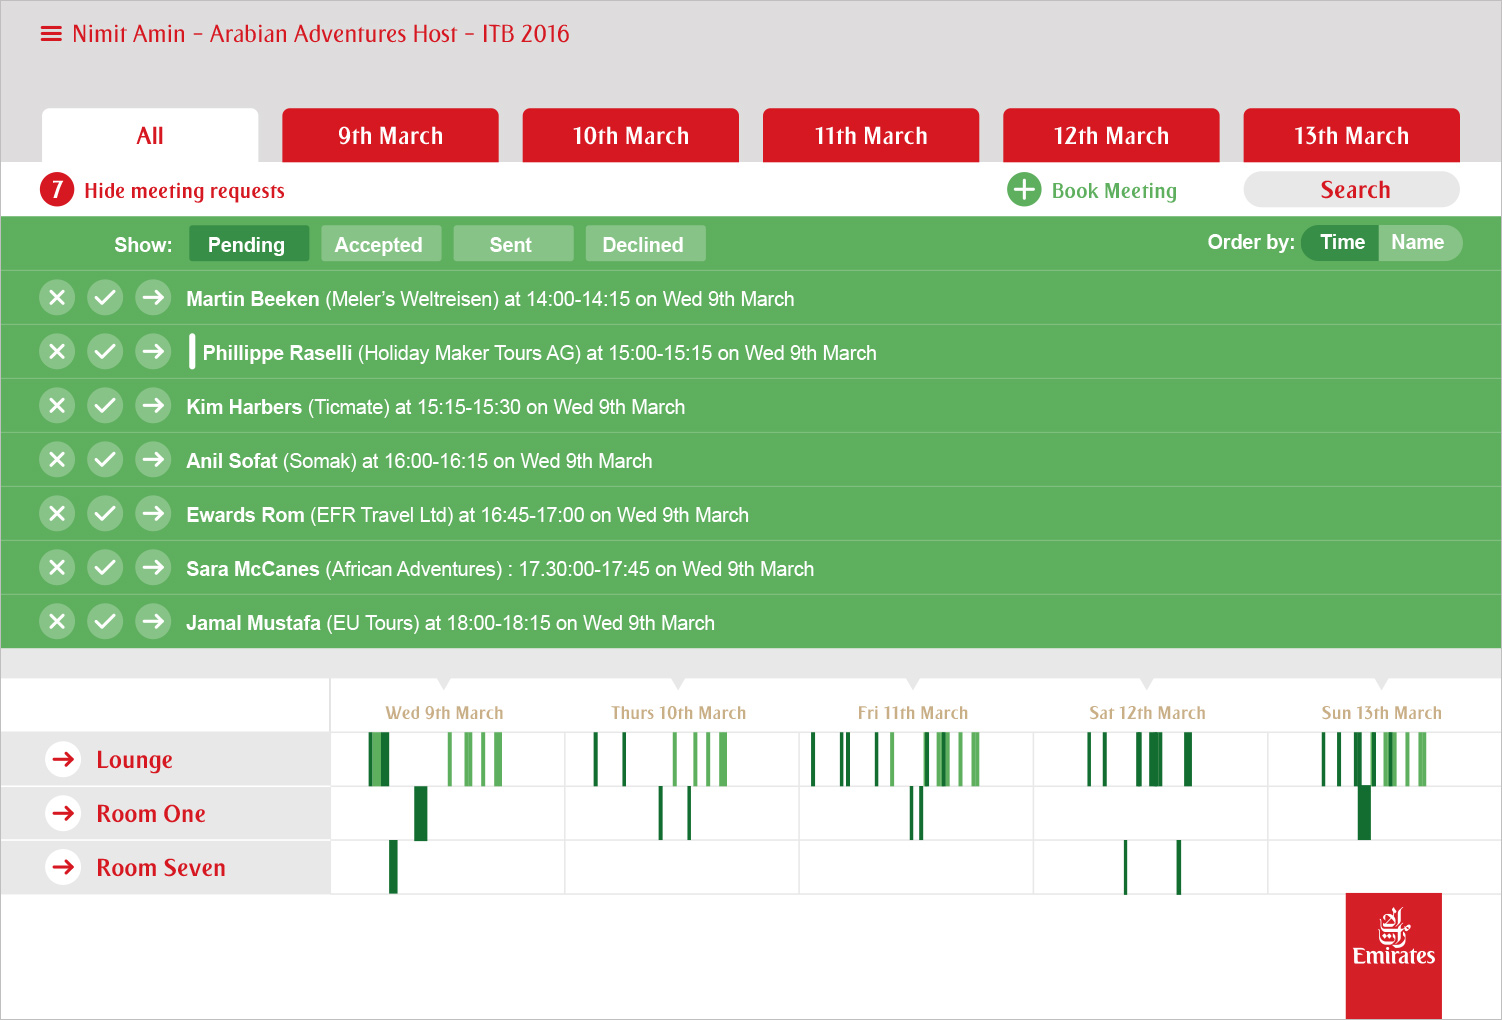1502x1020 pixels.
Task: Show Accepted meeting requests
Action: pos(379,244)
